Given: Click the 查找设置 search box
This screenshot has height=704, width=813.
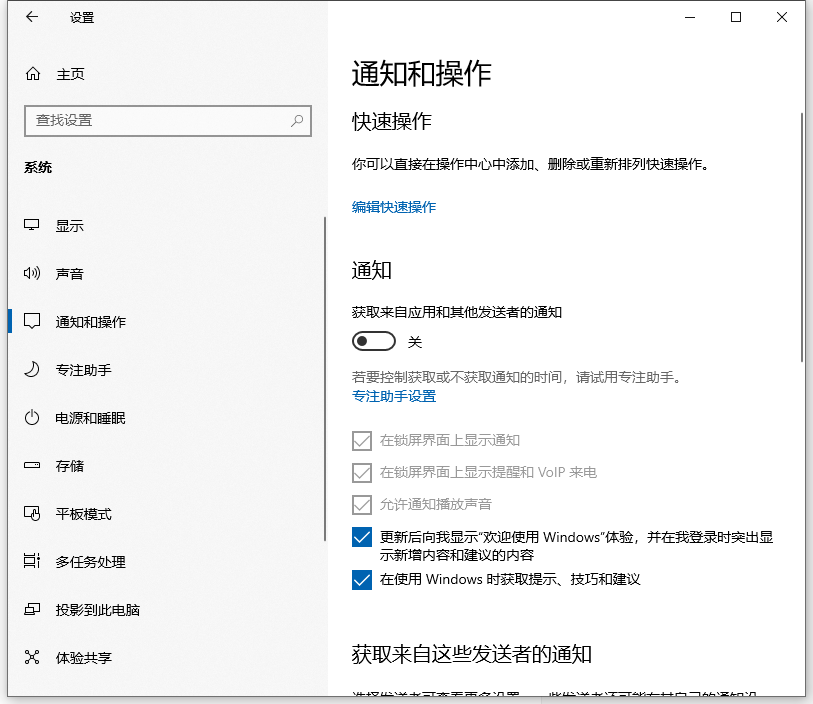Looking at the screenshot, I should pyautogui.click(x=167, y=120).
